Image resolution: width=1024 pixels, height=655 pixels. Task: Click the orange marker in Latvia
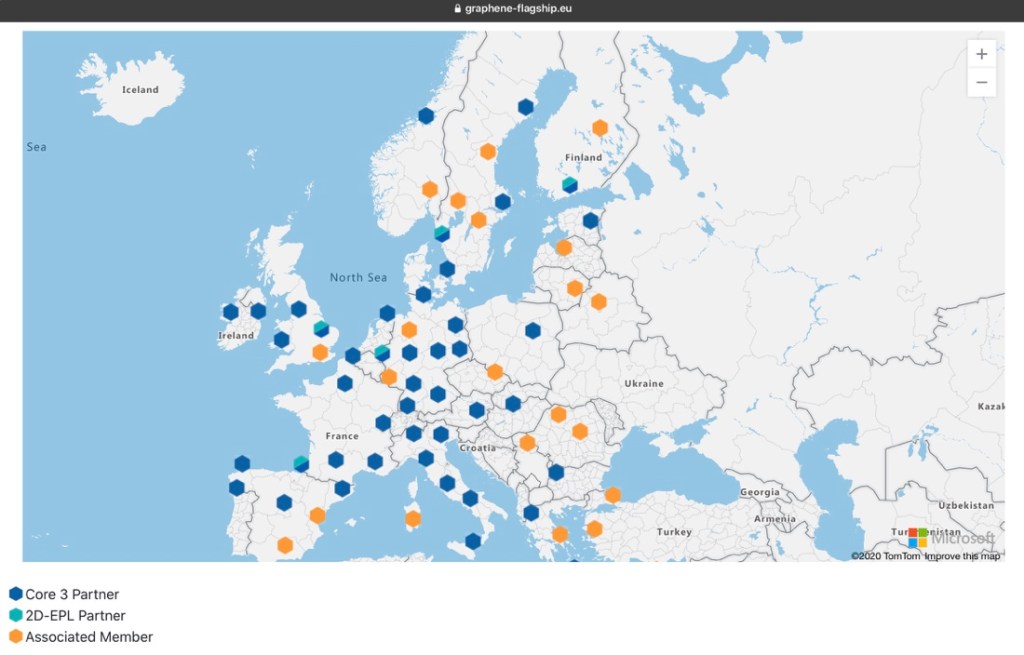click(564, 248)
